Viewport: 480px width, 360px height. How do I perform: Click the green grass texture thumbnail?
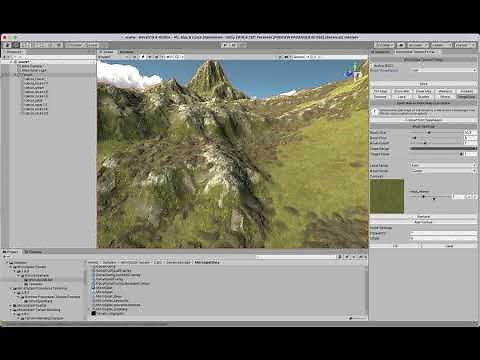pos(387,196)
